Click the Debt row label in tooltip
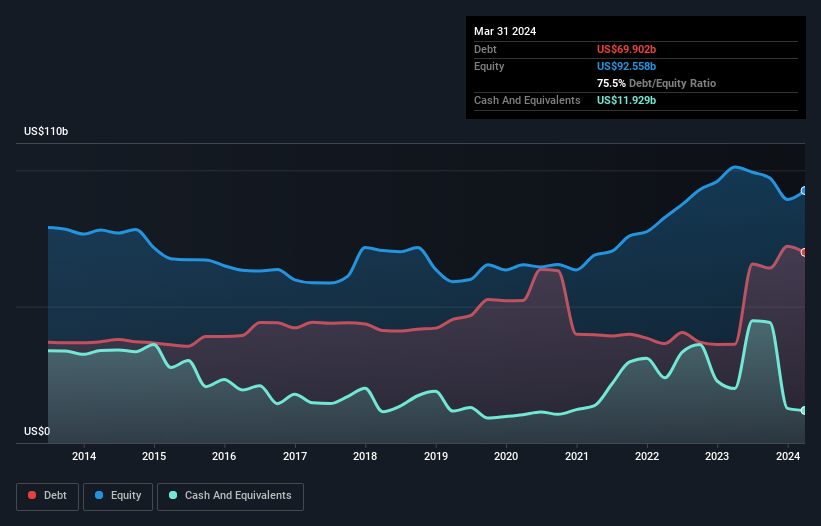This screenshot has width=821, height=526. pyautogui.click(x=485, y=49)
